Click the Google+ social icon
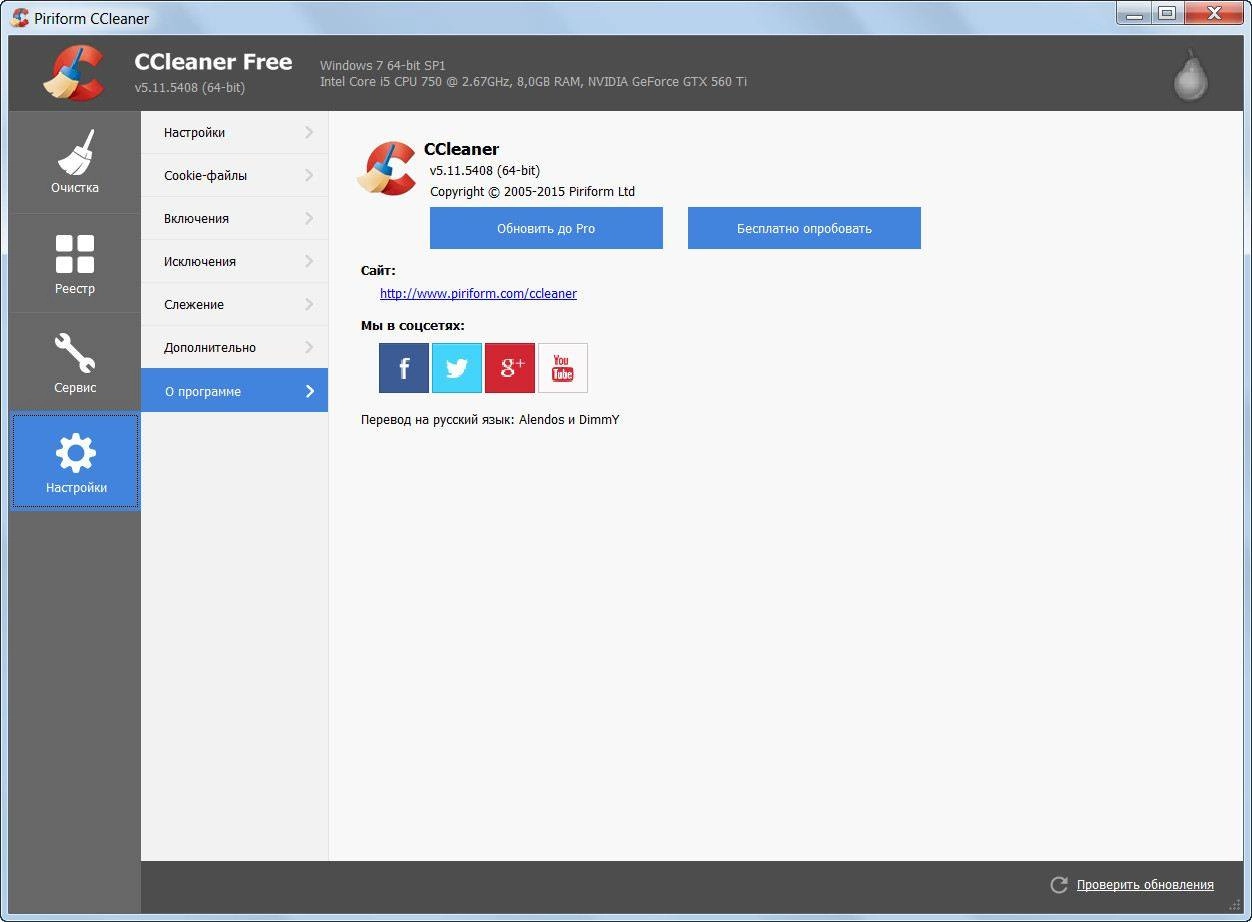The image size is (1252, 922). (510, 368)
